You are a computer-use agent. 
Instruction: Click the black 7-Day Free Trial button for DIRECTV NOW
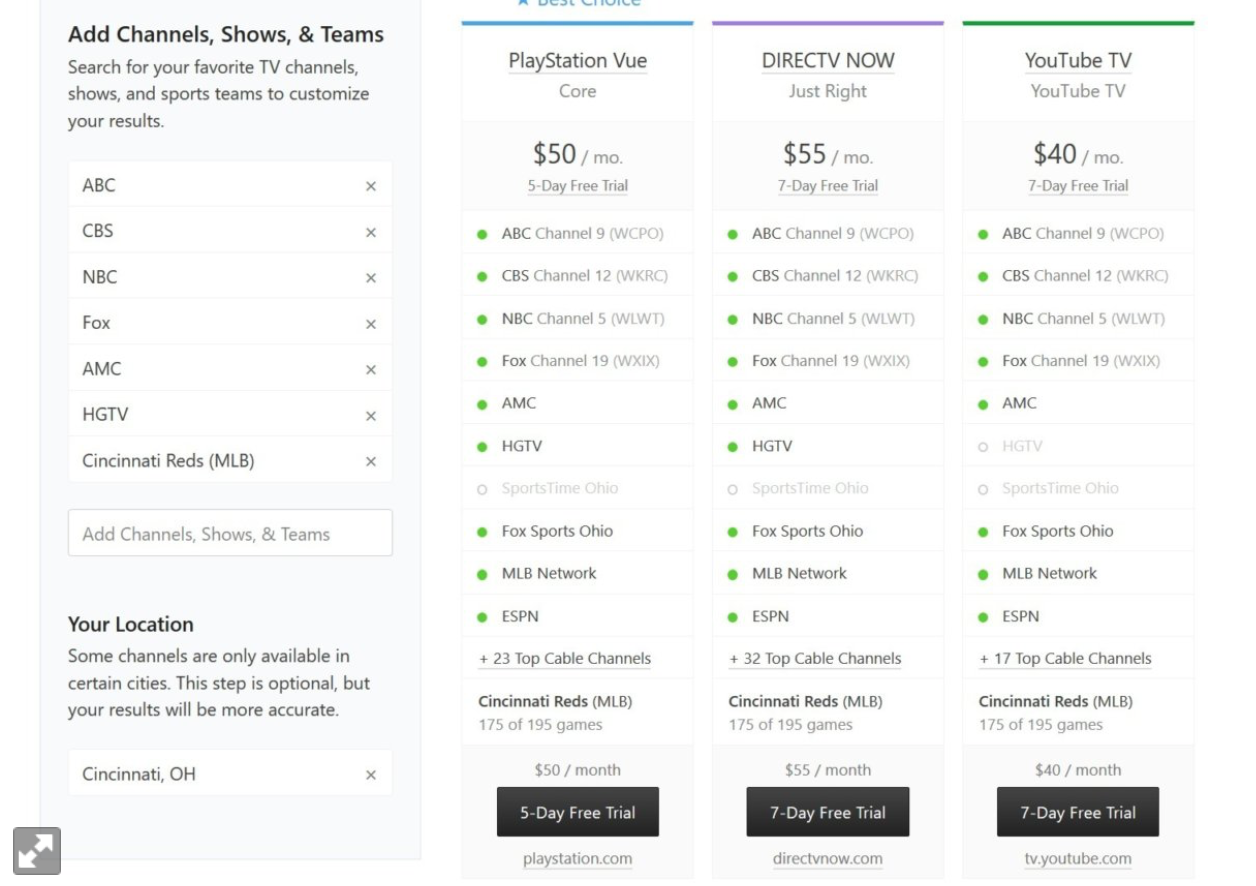pos(828,812)
